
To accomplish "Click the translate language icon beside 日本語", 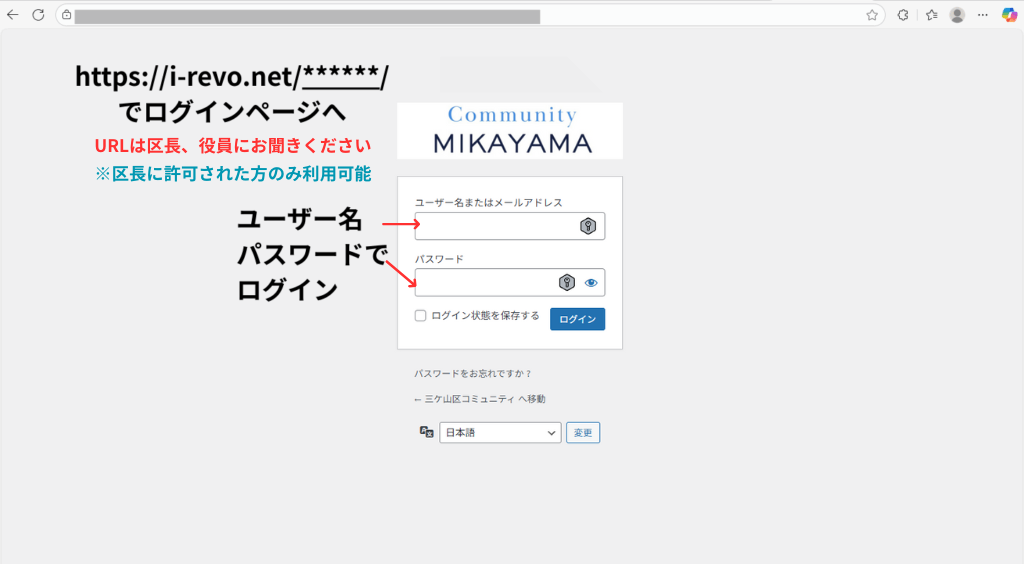I will coord(427,432).
